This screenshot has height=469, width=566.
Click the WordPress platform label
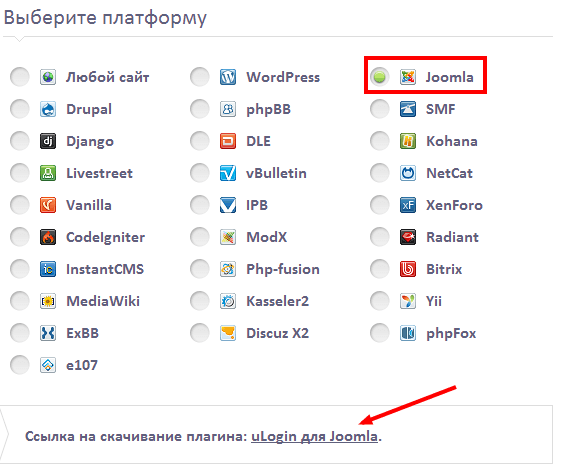(283, 77)
